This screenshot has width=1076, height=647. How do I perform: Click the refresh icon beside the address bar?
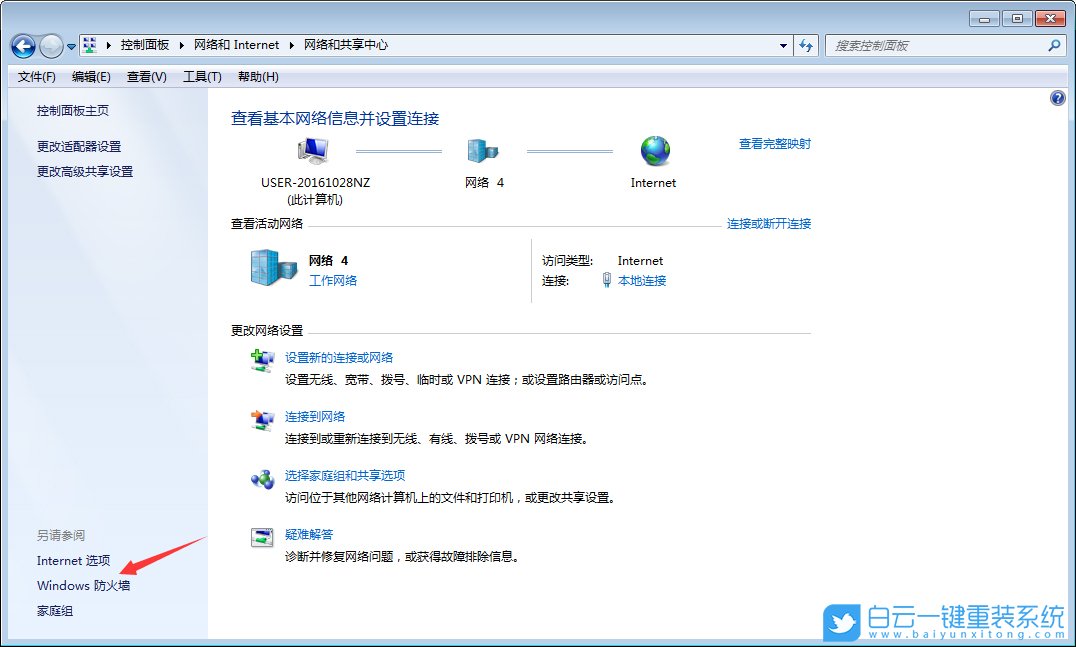tap(806, 45)
